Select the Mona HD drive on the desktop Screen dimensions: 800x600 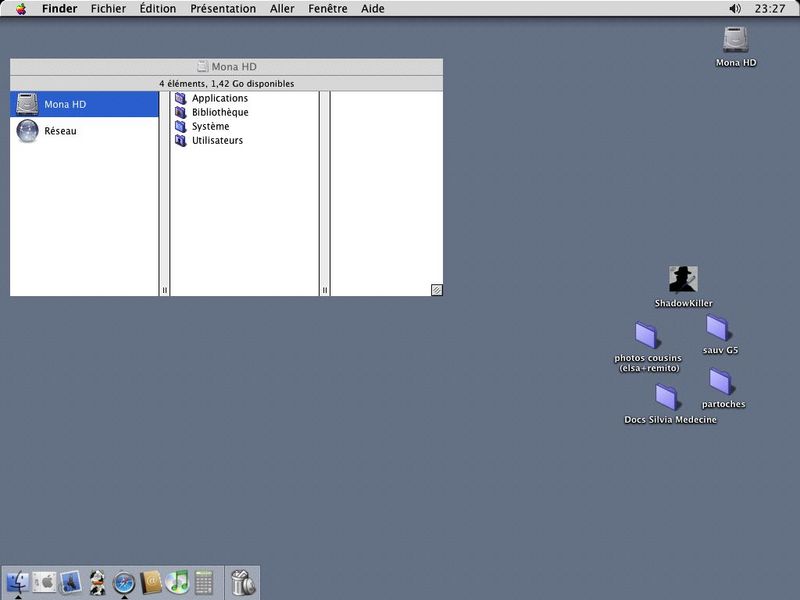(736, 47)
